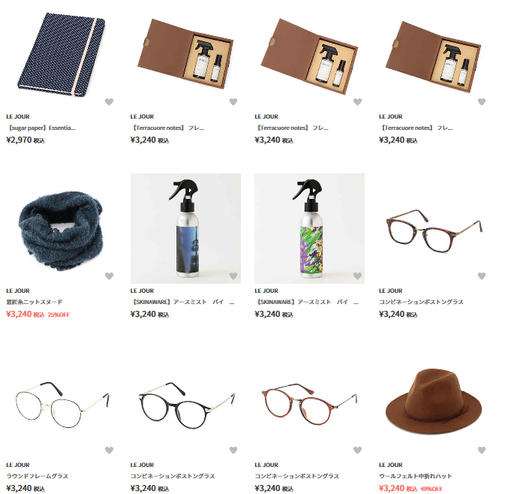
Task: Favorite the tortoiseshell Boston glasses in second row
Action: click(482, 276)
